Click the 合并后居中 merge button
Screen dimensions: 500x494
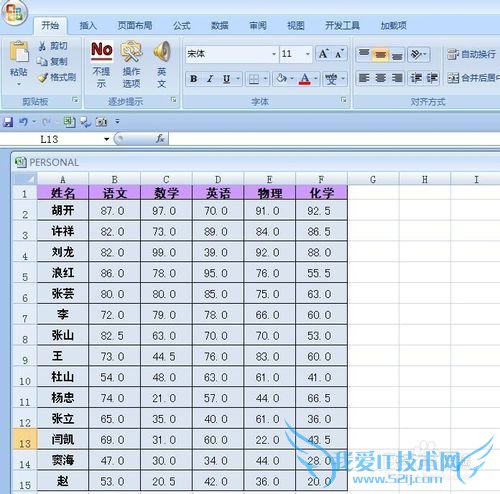(x=473, y=78)
